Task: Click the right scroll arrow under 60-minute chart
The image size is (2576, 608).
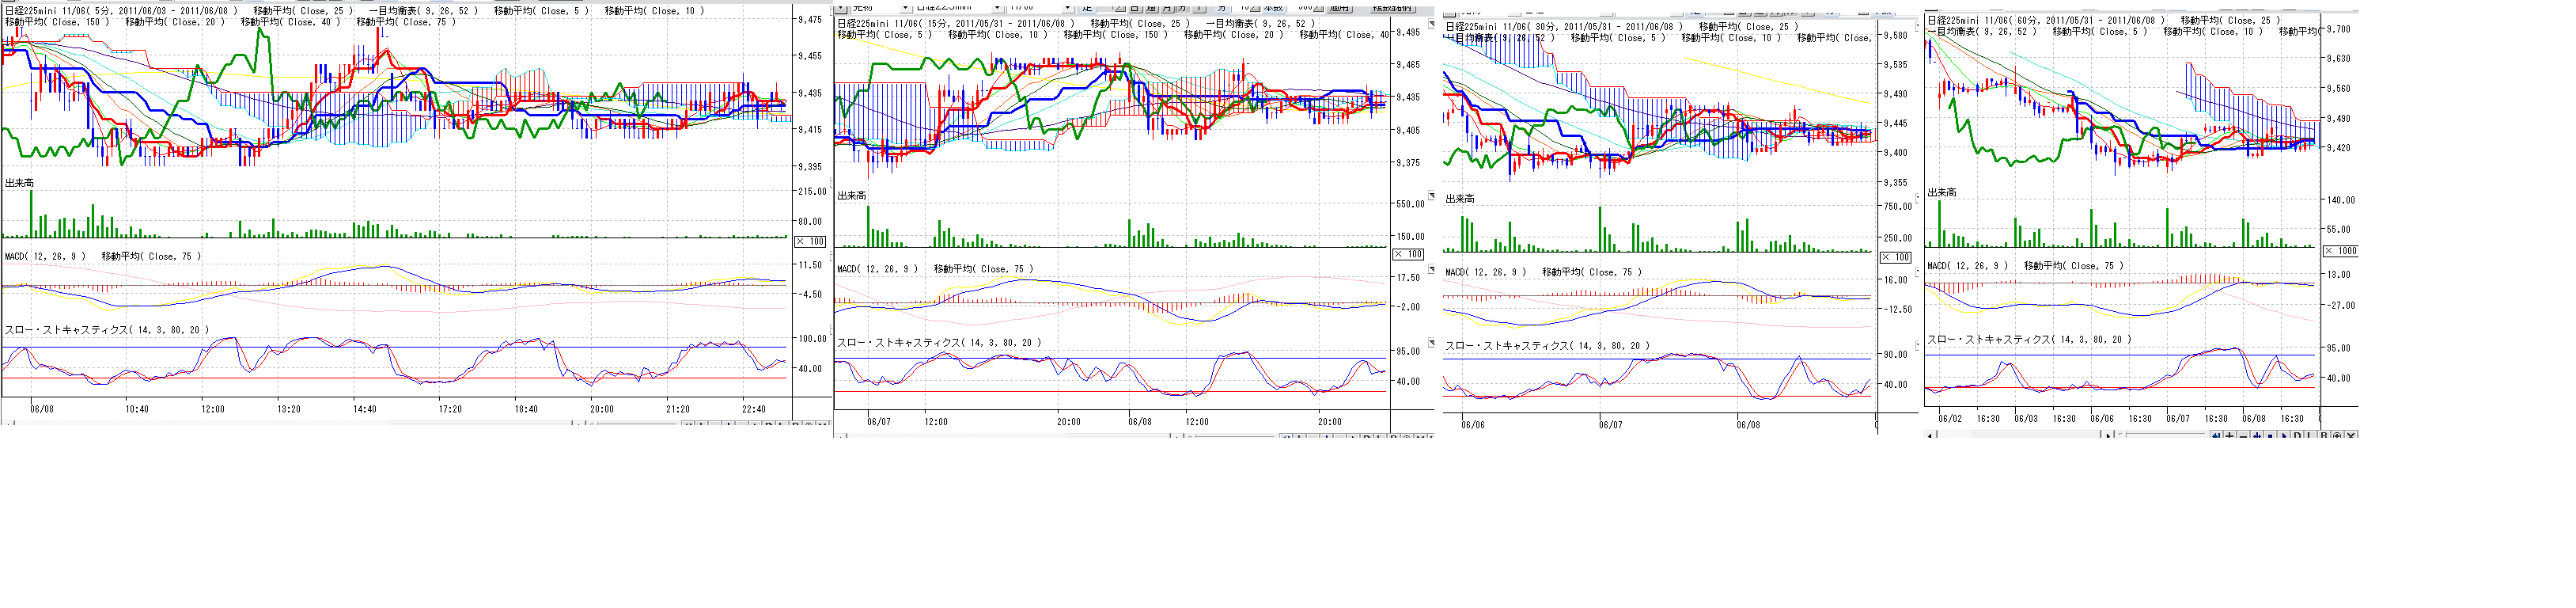Action: 2108,436
